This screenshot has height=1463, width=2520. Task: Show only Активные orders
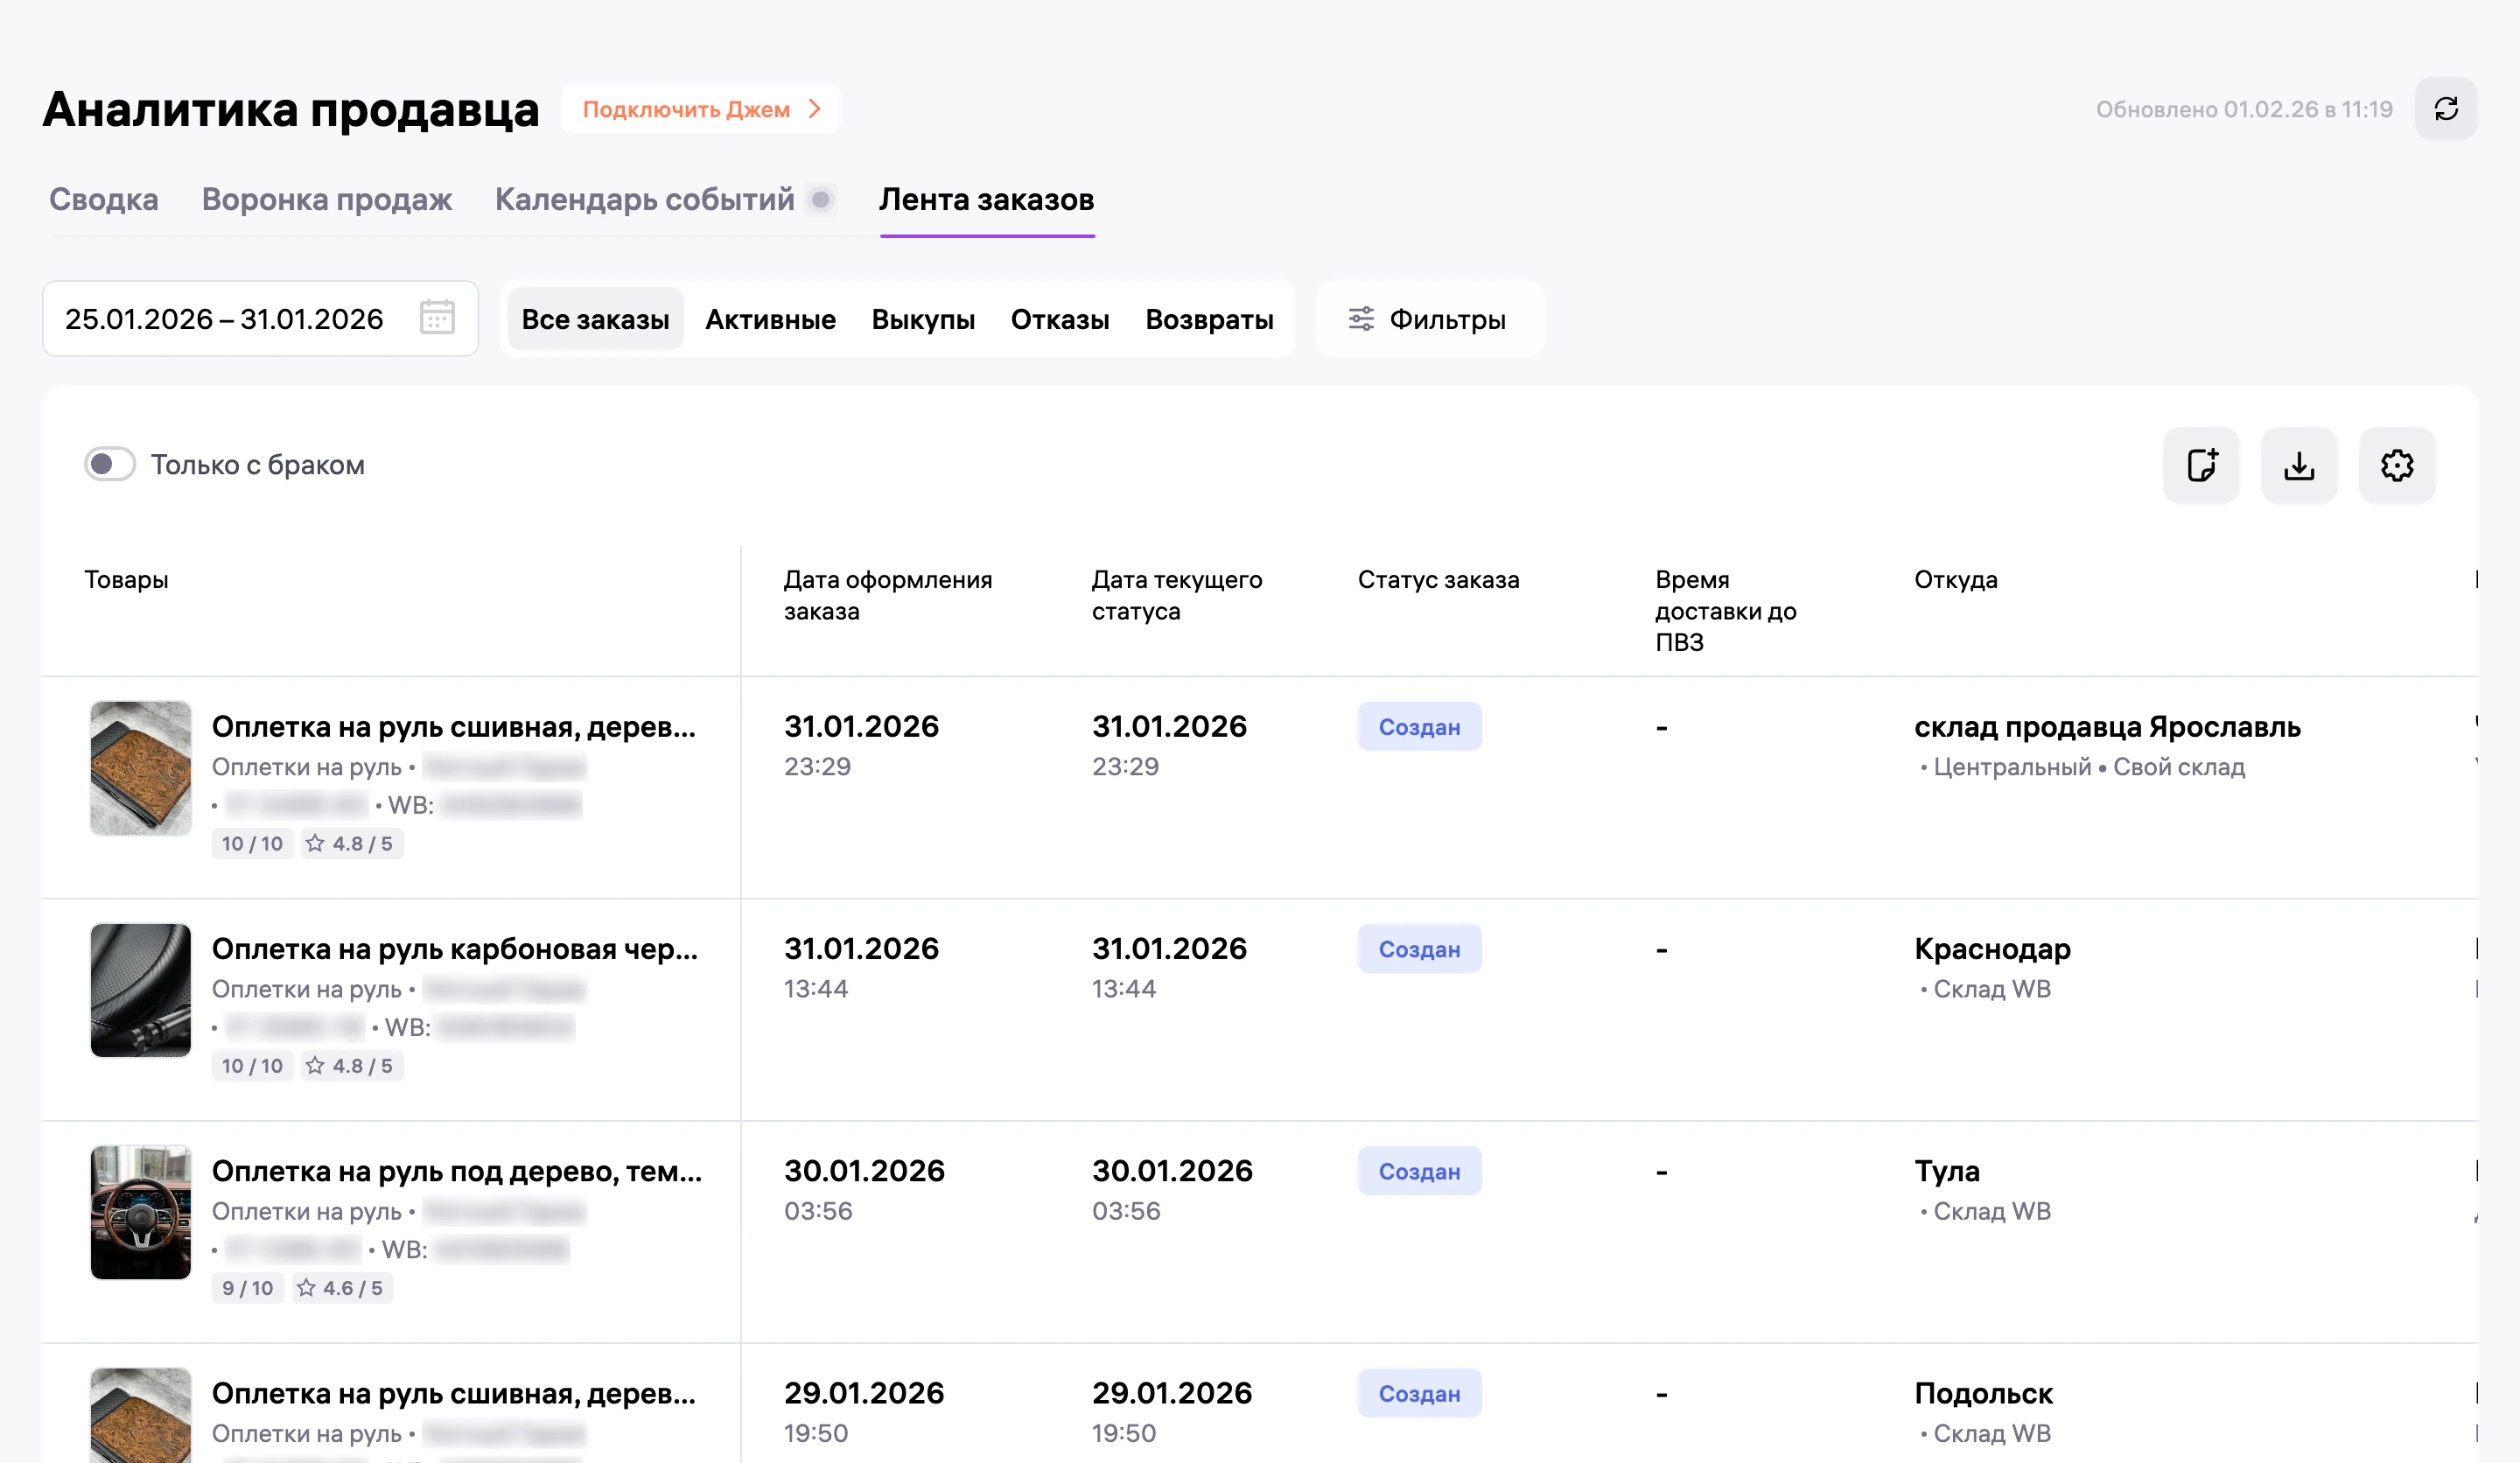tap(771, 319)
